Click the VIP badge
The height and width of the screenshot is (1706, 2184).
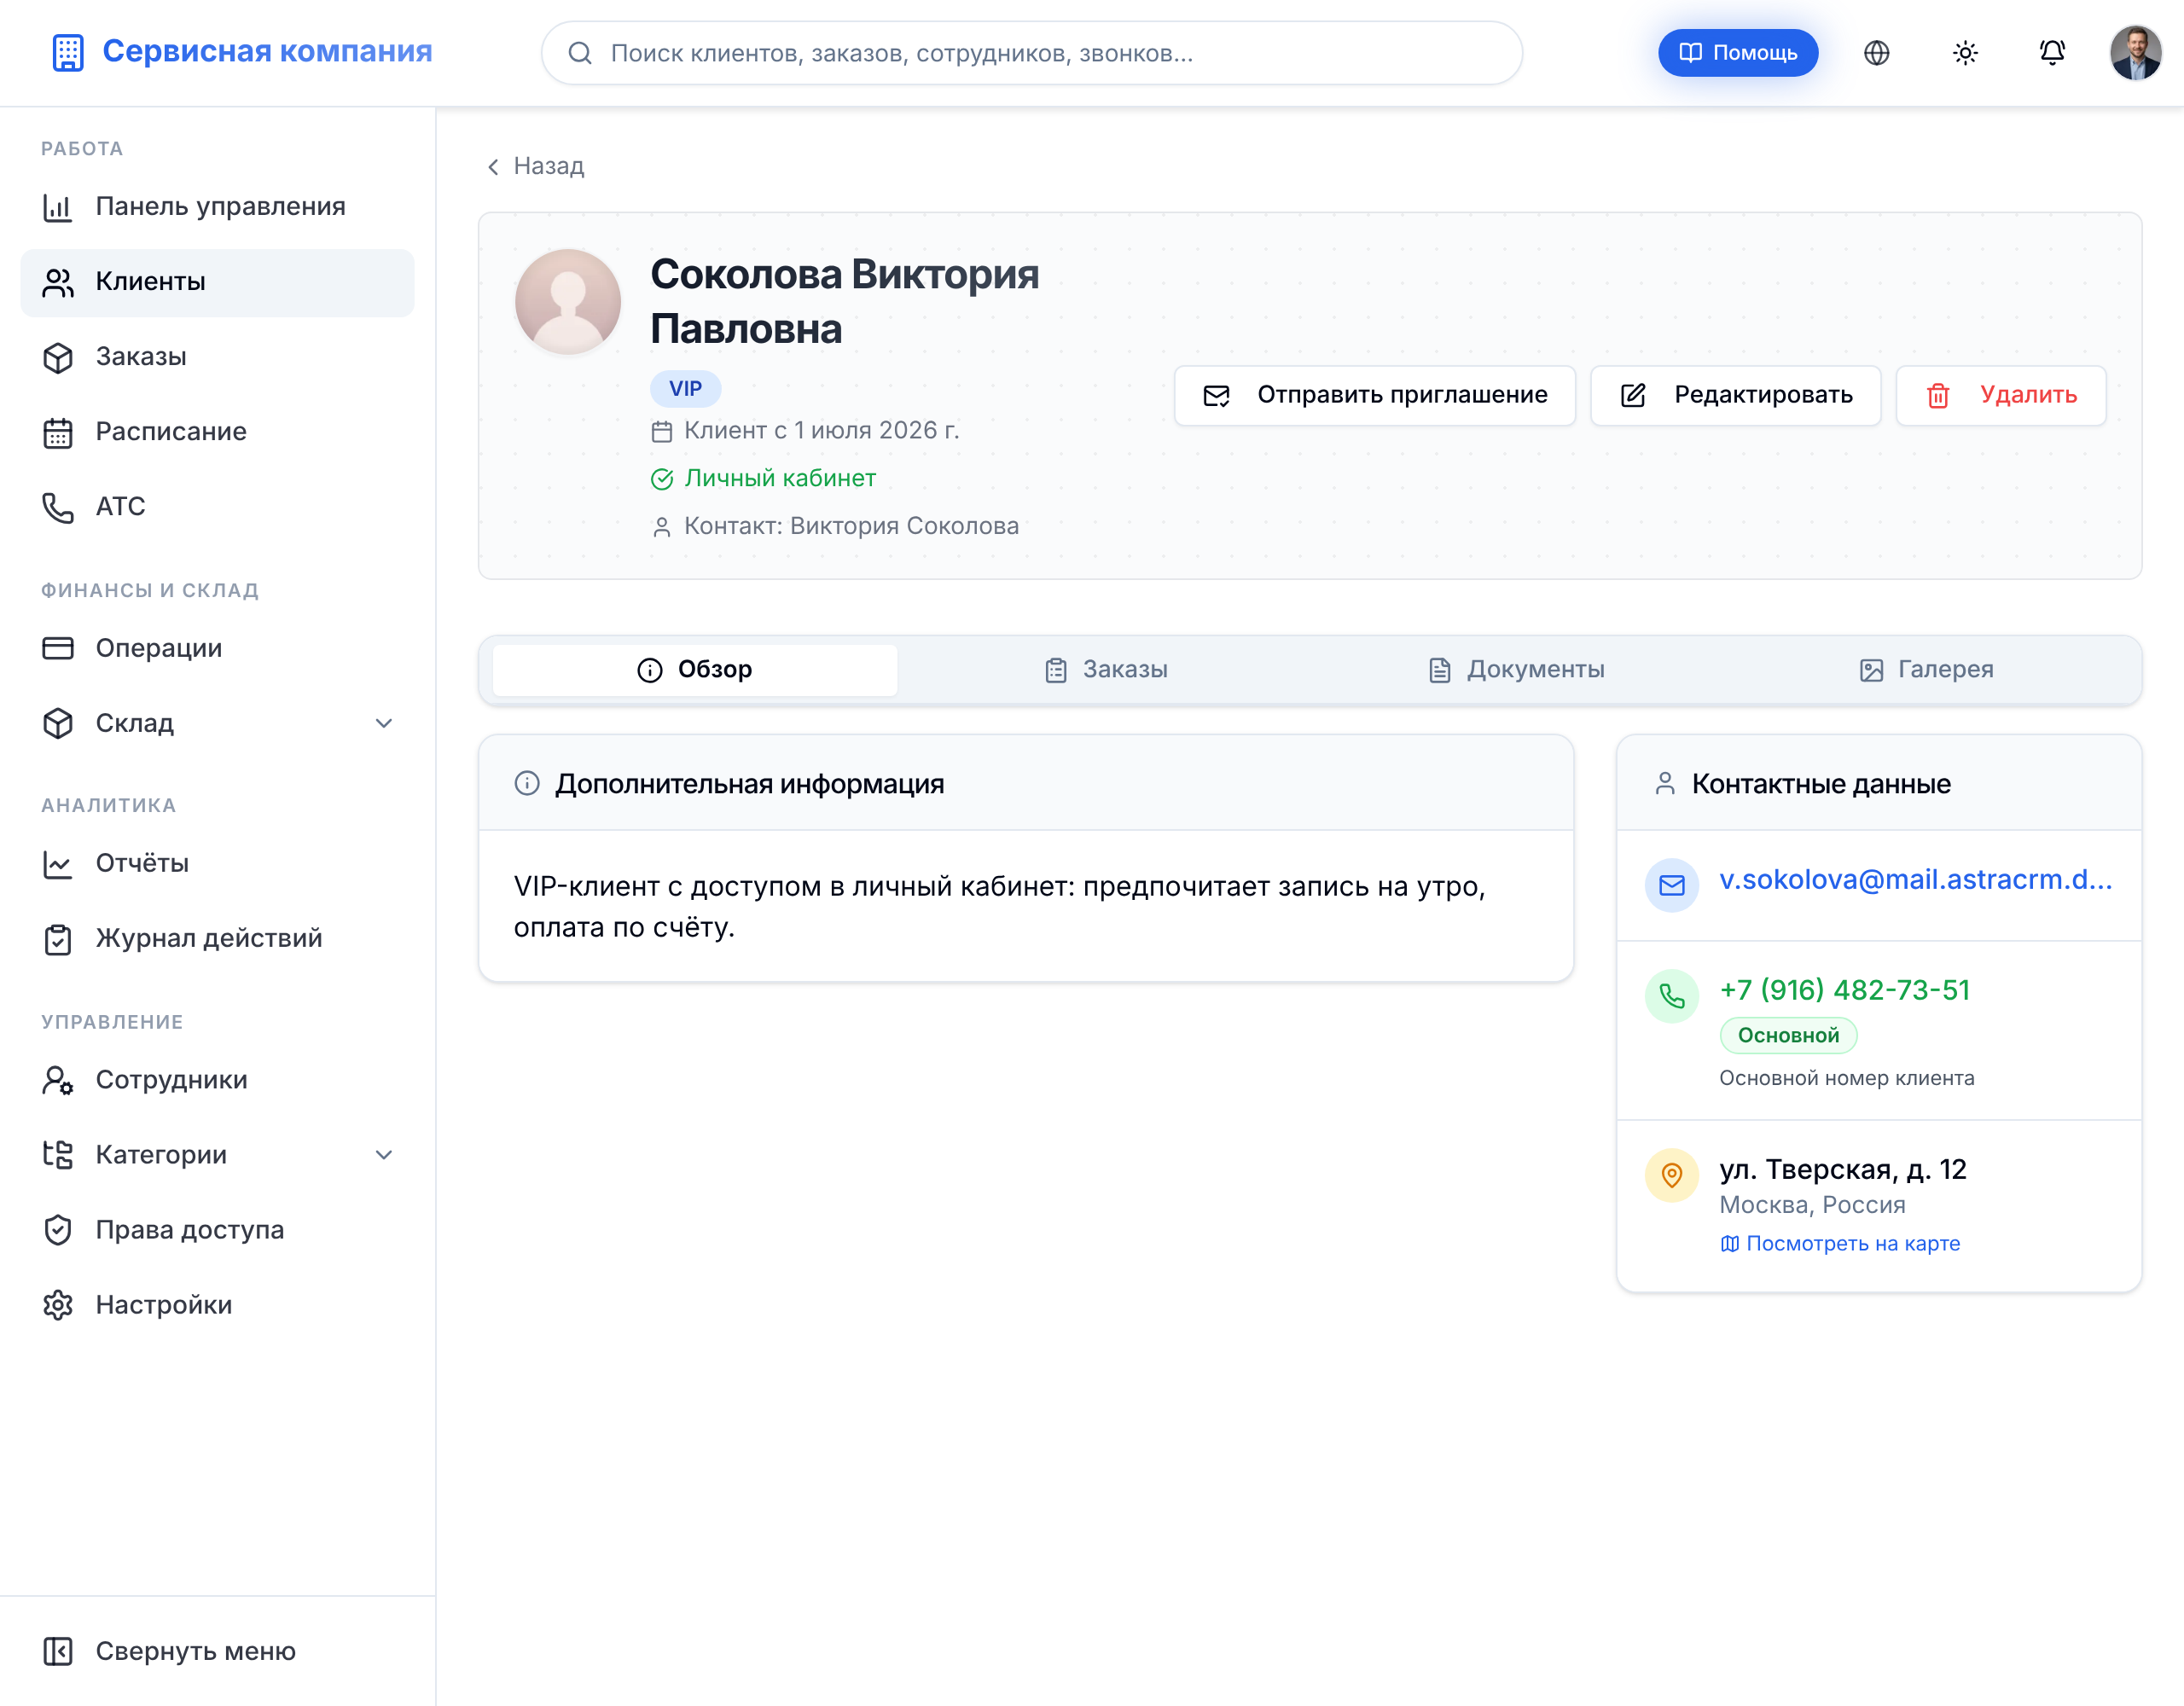click(685, 388)
